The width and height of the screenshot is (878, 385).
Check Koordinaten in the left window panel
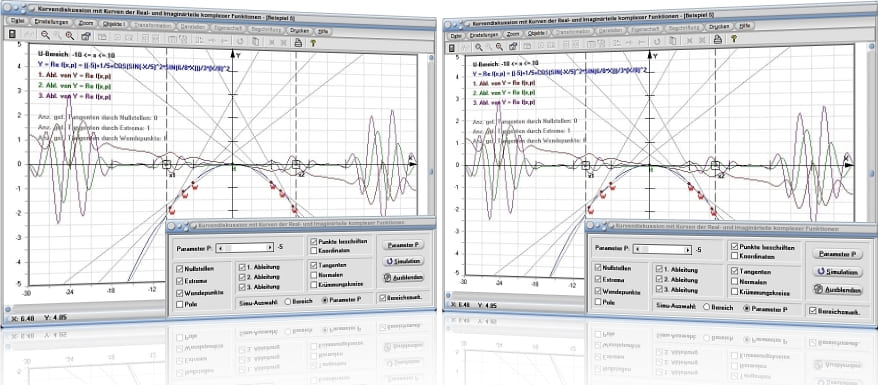314,251
